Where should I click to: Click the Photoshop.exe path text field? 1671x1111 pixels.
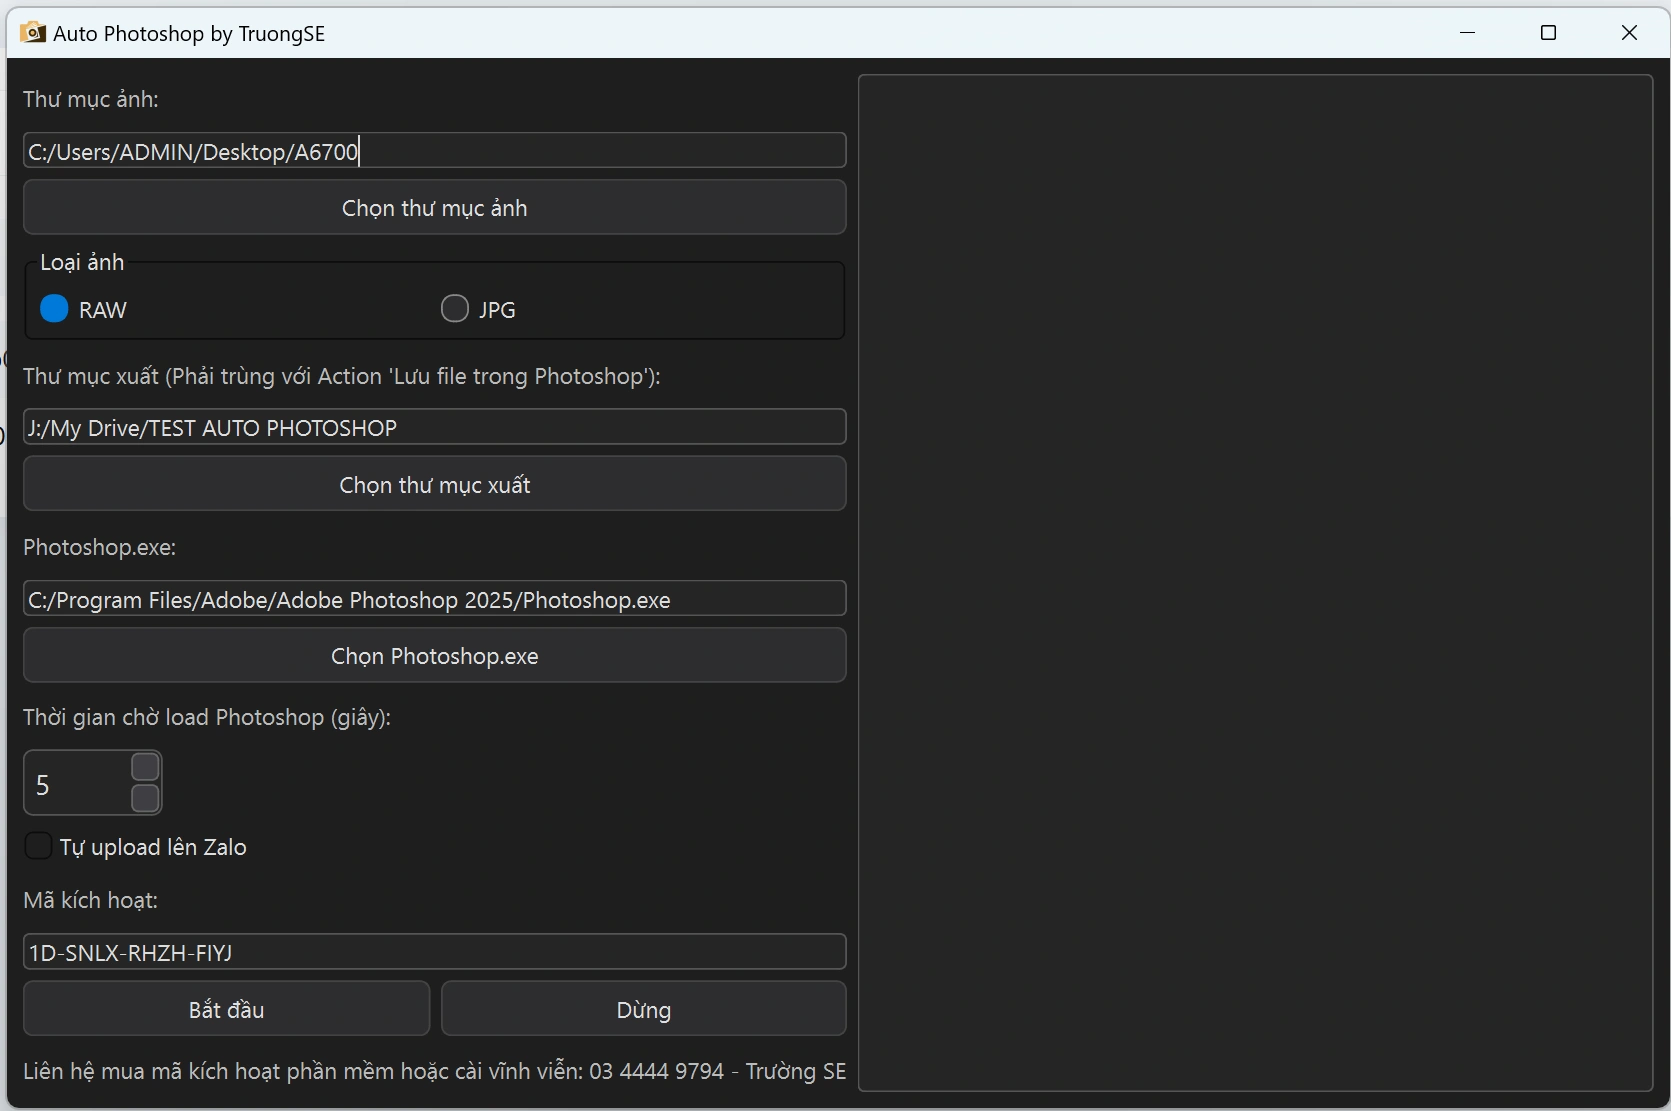point(434,599)
